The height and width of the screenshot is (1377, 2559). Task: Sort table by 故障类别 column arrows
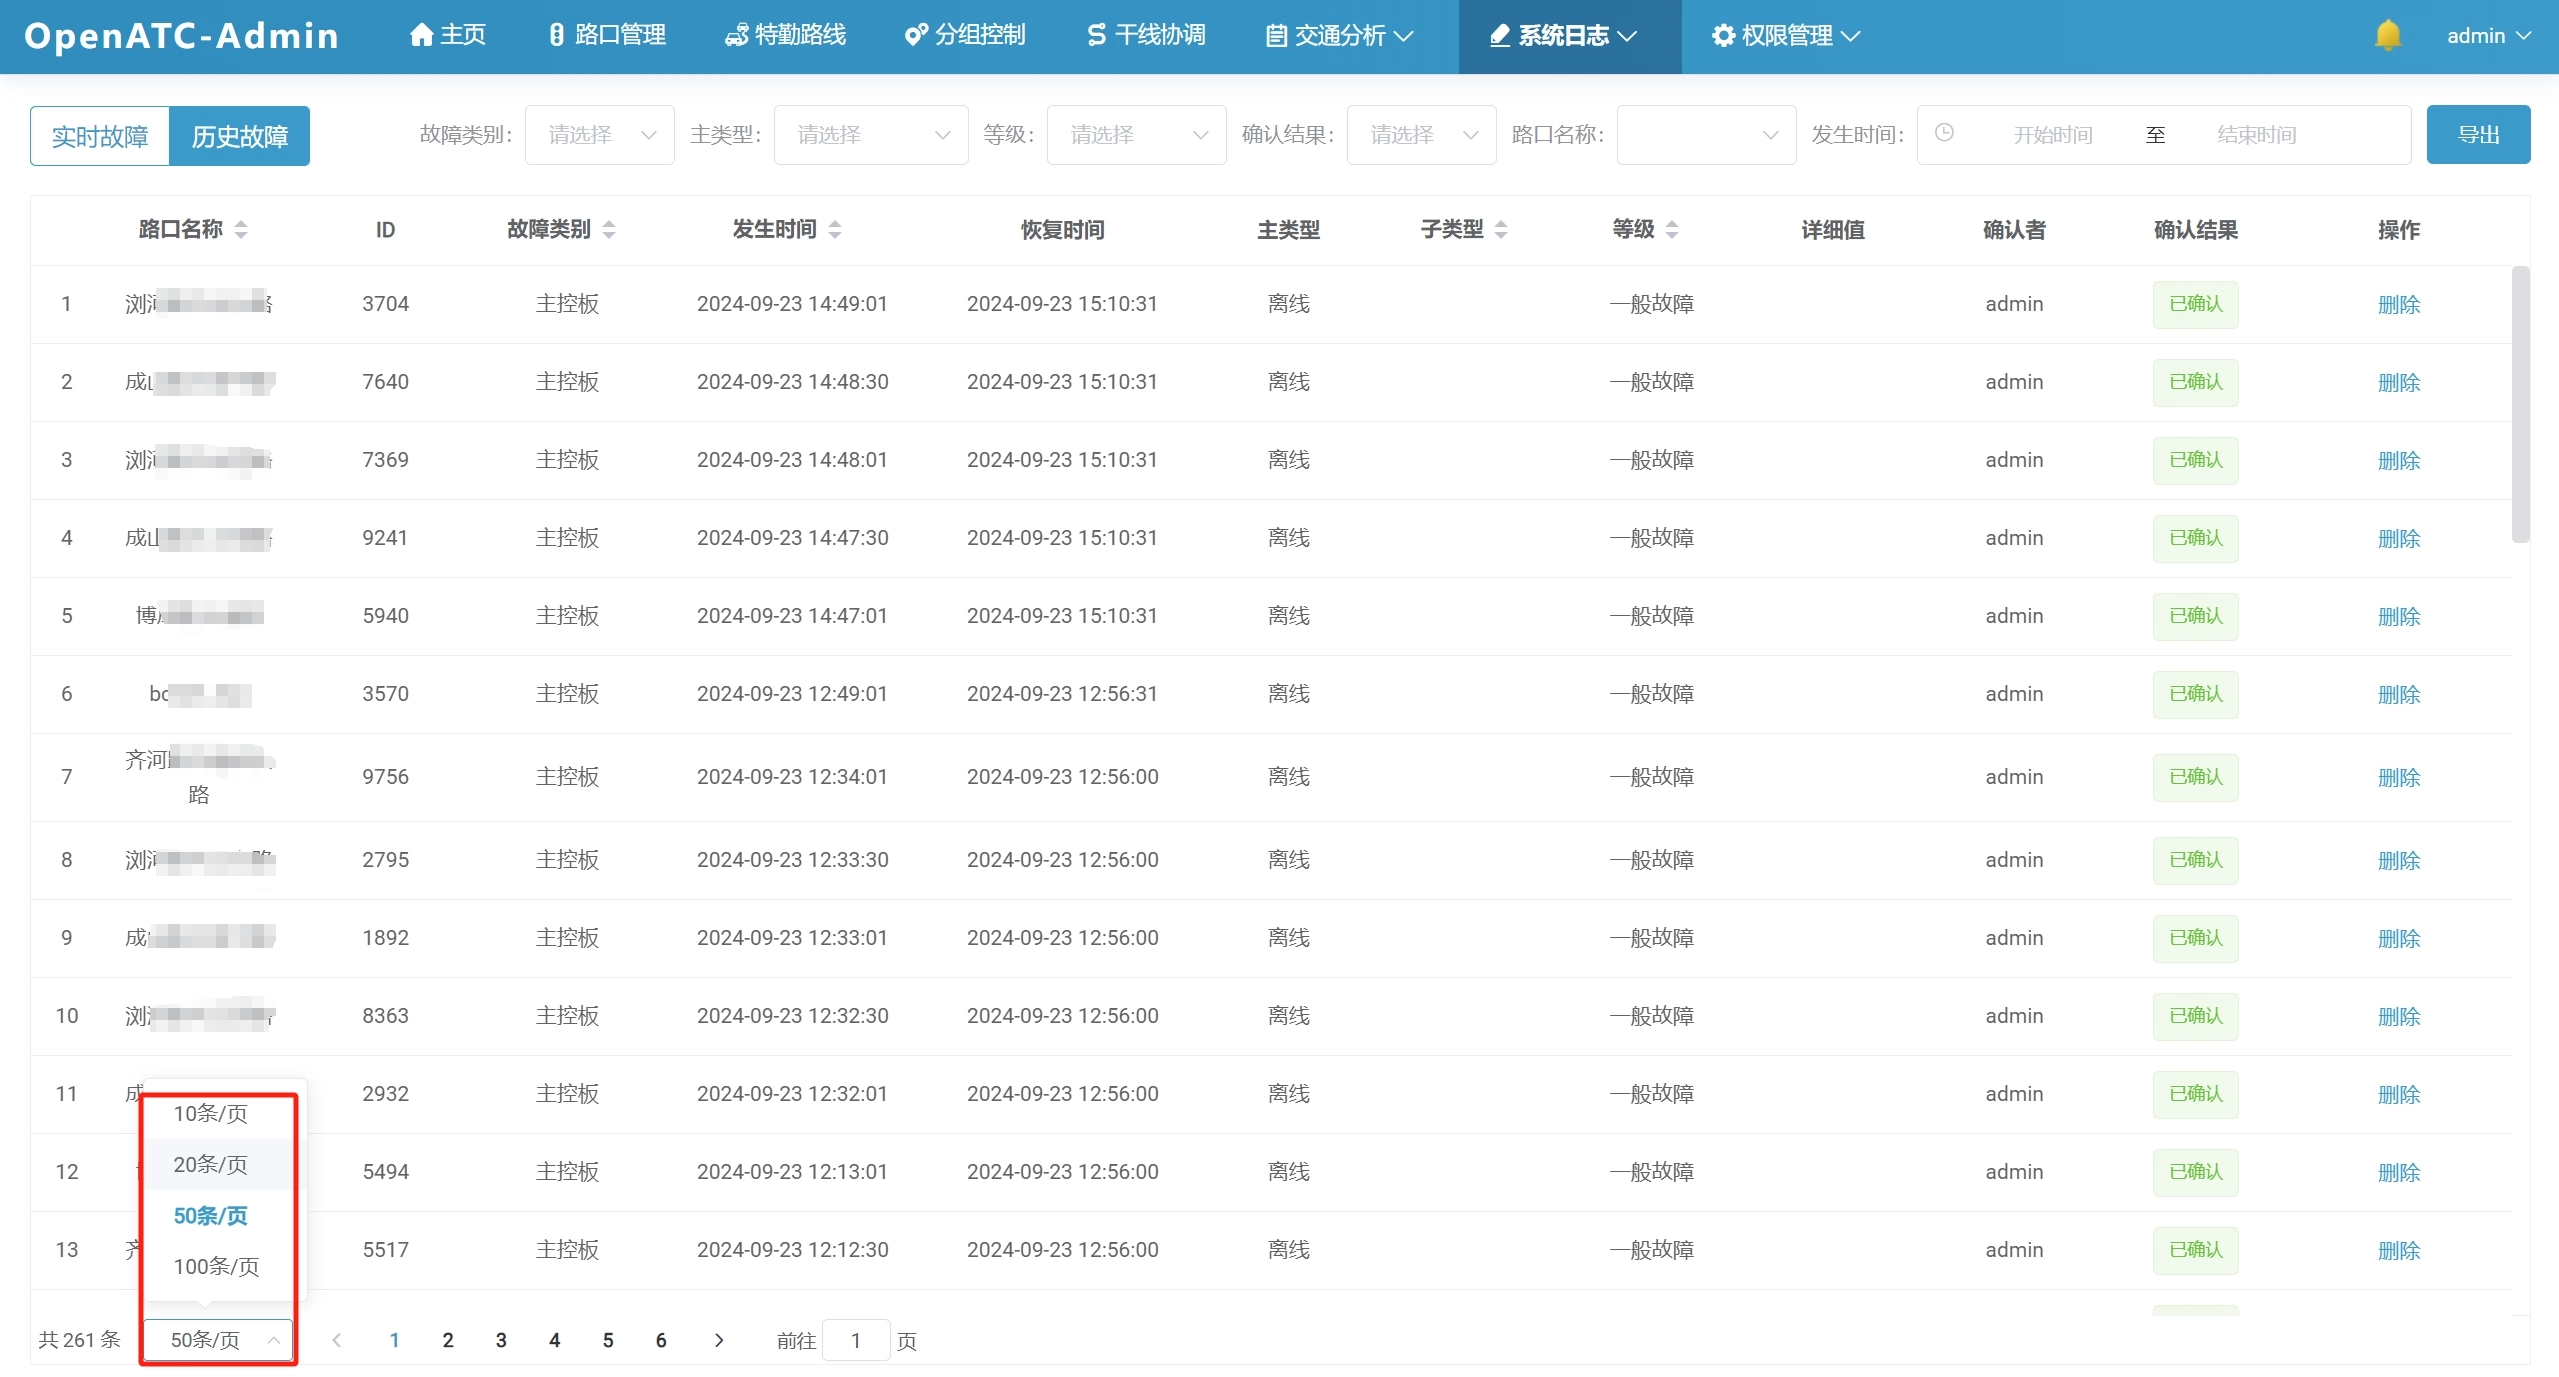pyautogui.click(x=609, y=230)
